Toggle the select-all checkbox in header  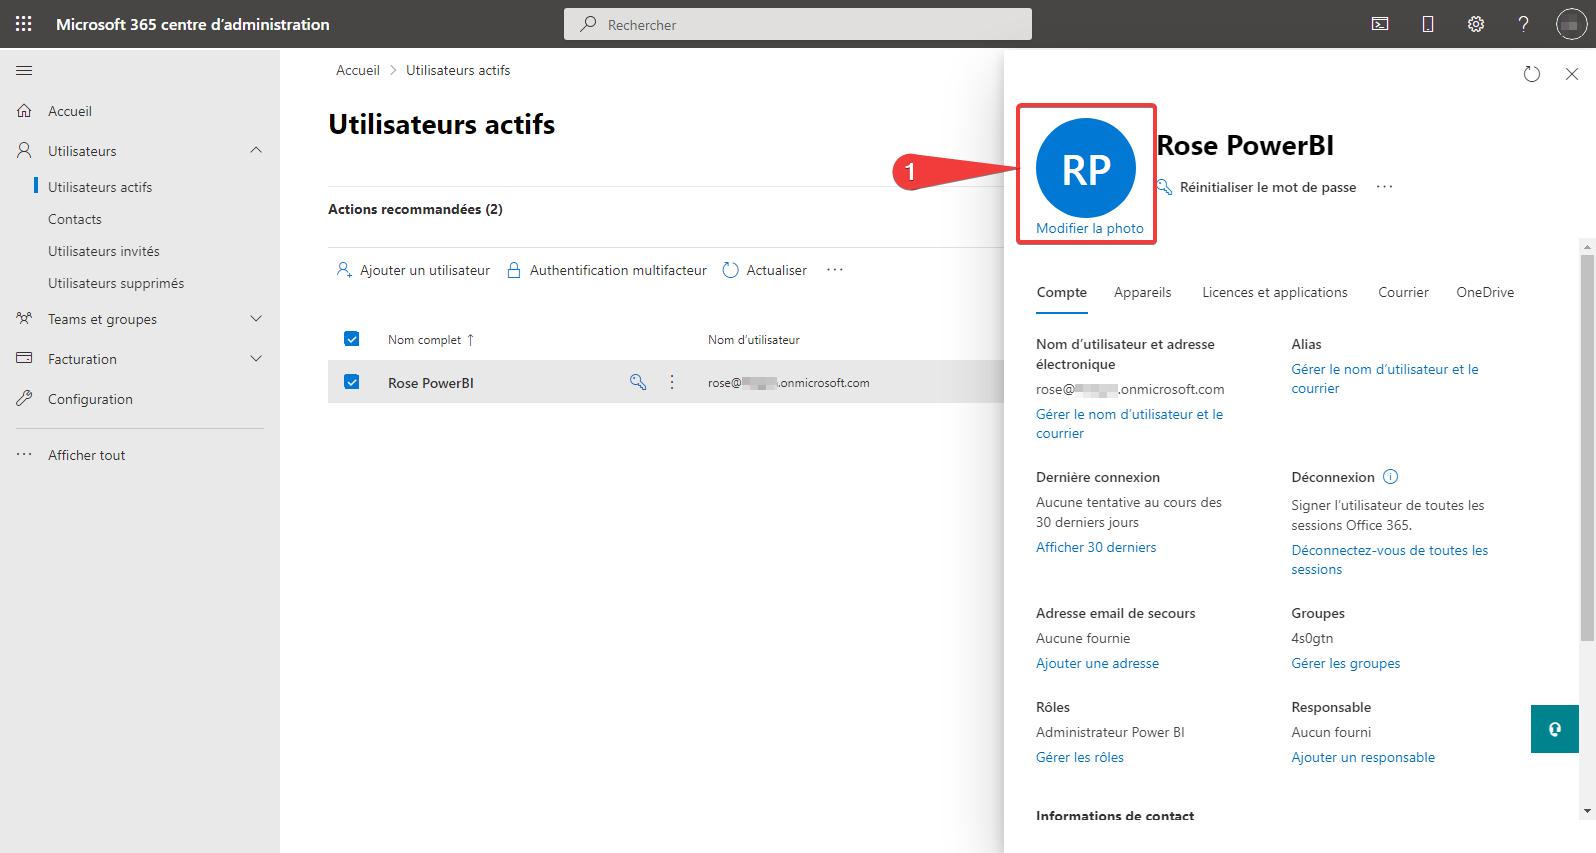coord(352,339)
